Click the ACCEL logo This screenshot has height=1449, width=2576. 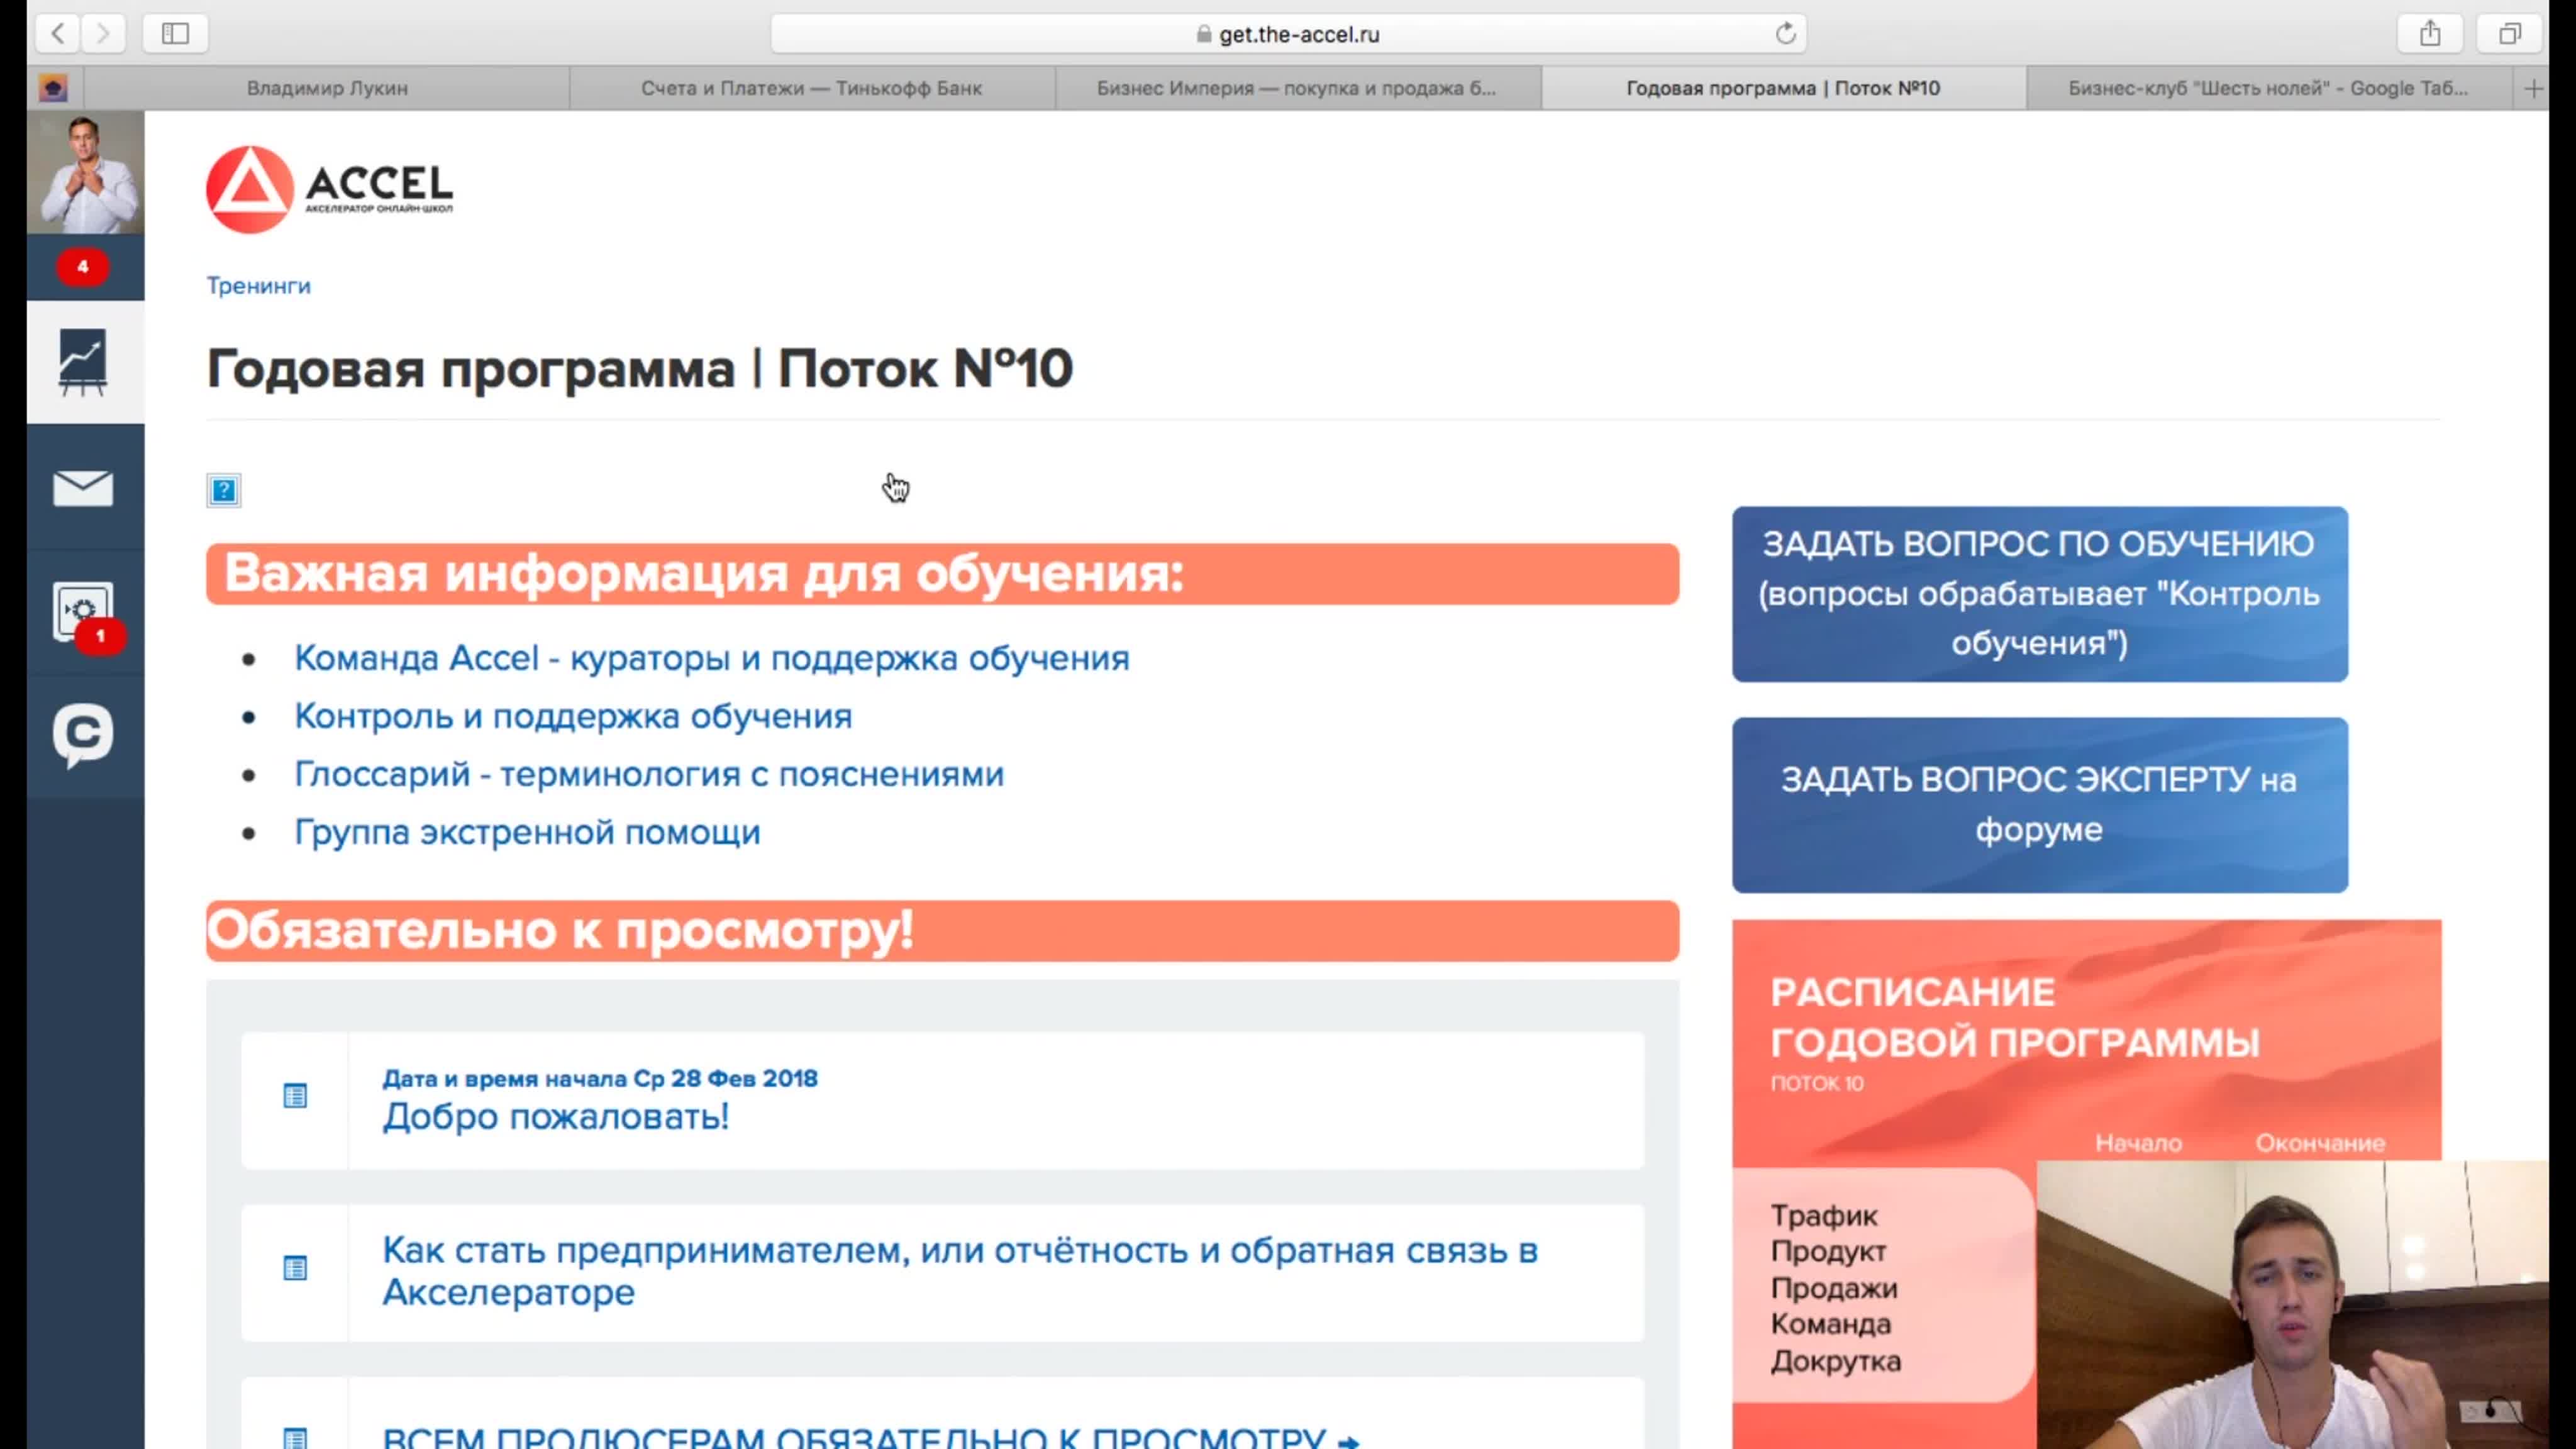[329, 189]
